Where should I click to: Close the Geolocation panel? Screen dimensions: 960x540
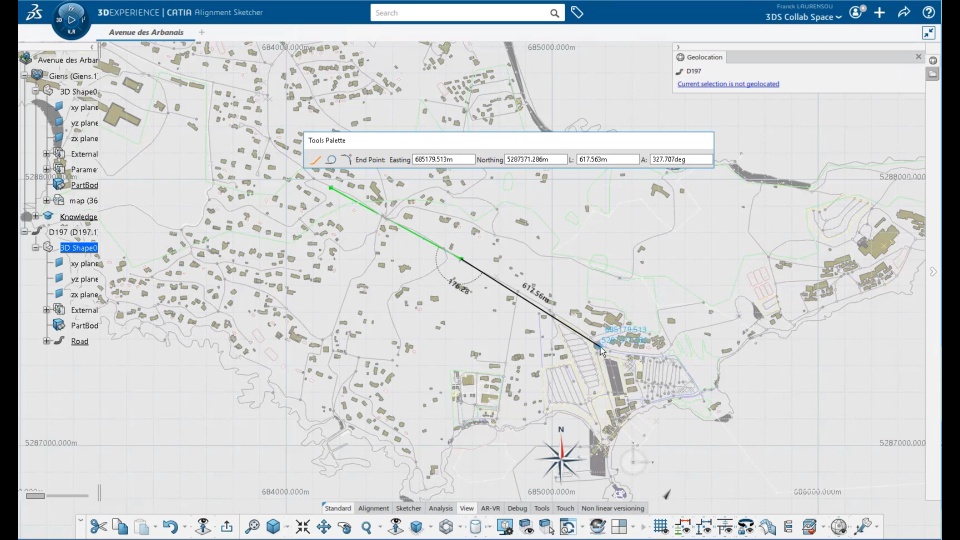coord(918,56)
